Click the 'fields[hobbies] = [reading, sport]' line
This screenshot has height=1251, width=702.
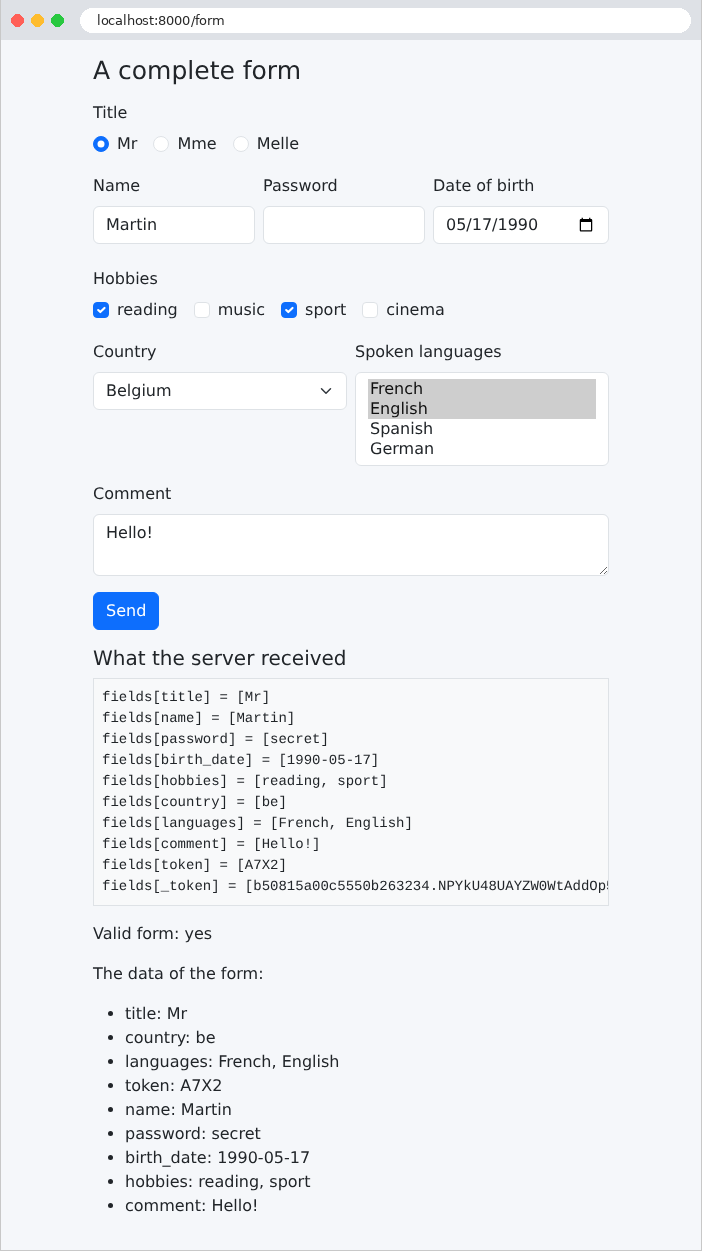(245, 781)
